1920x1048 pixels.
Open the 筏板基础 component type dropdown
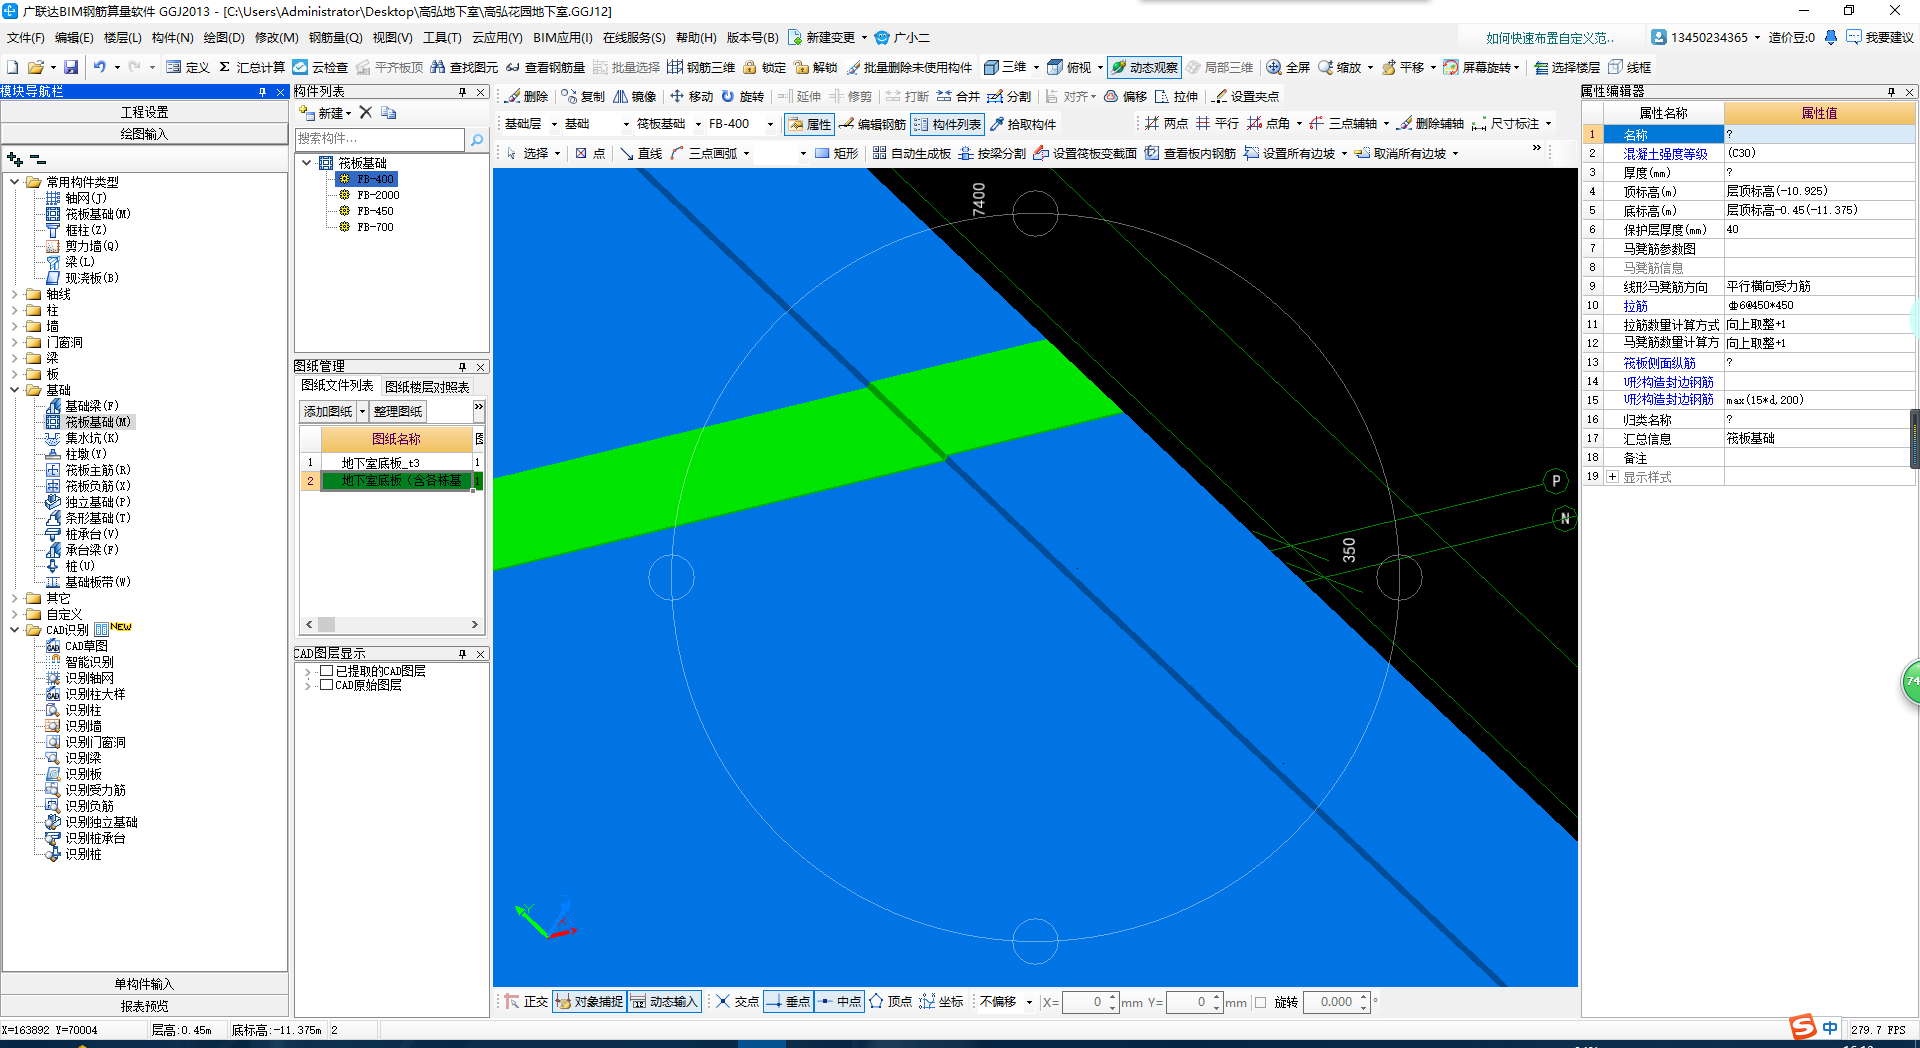coord(698,124)
